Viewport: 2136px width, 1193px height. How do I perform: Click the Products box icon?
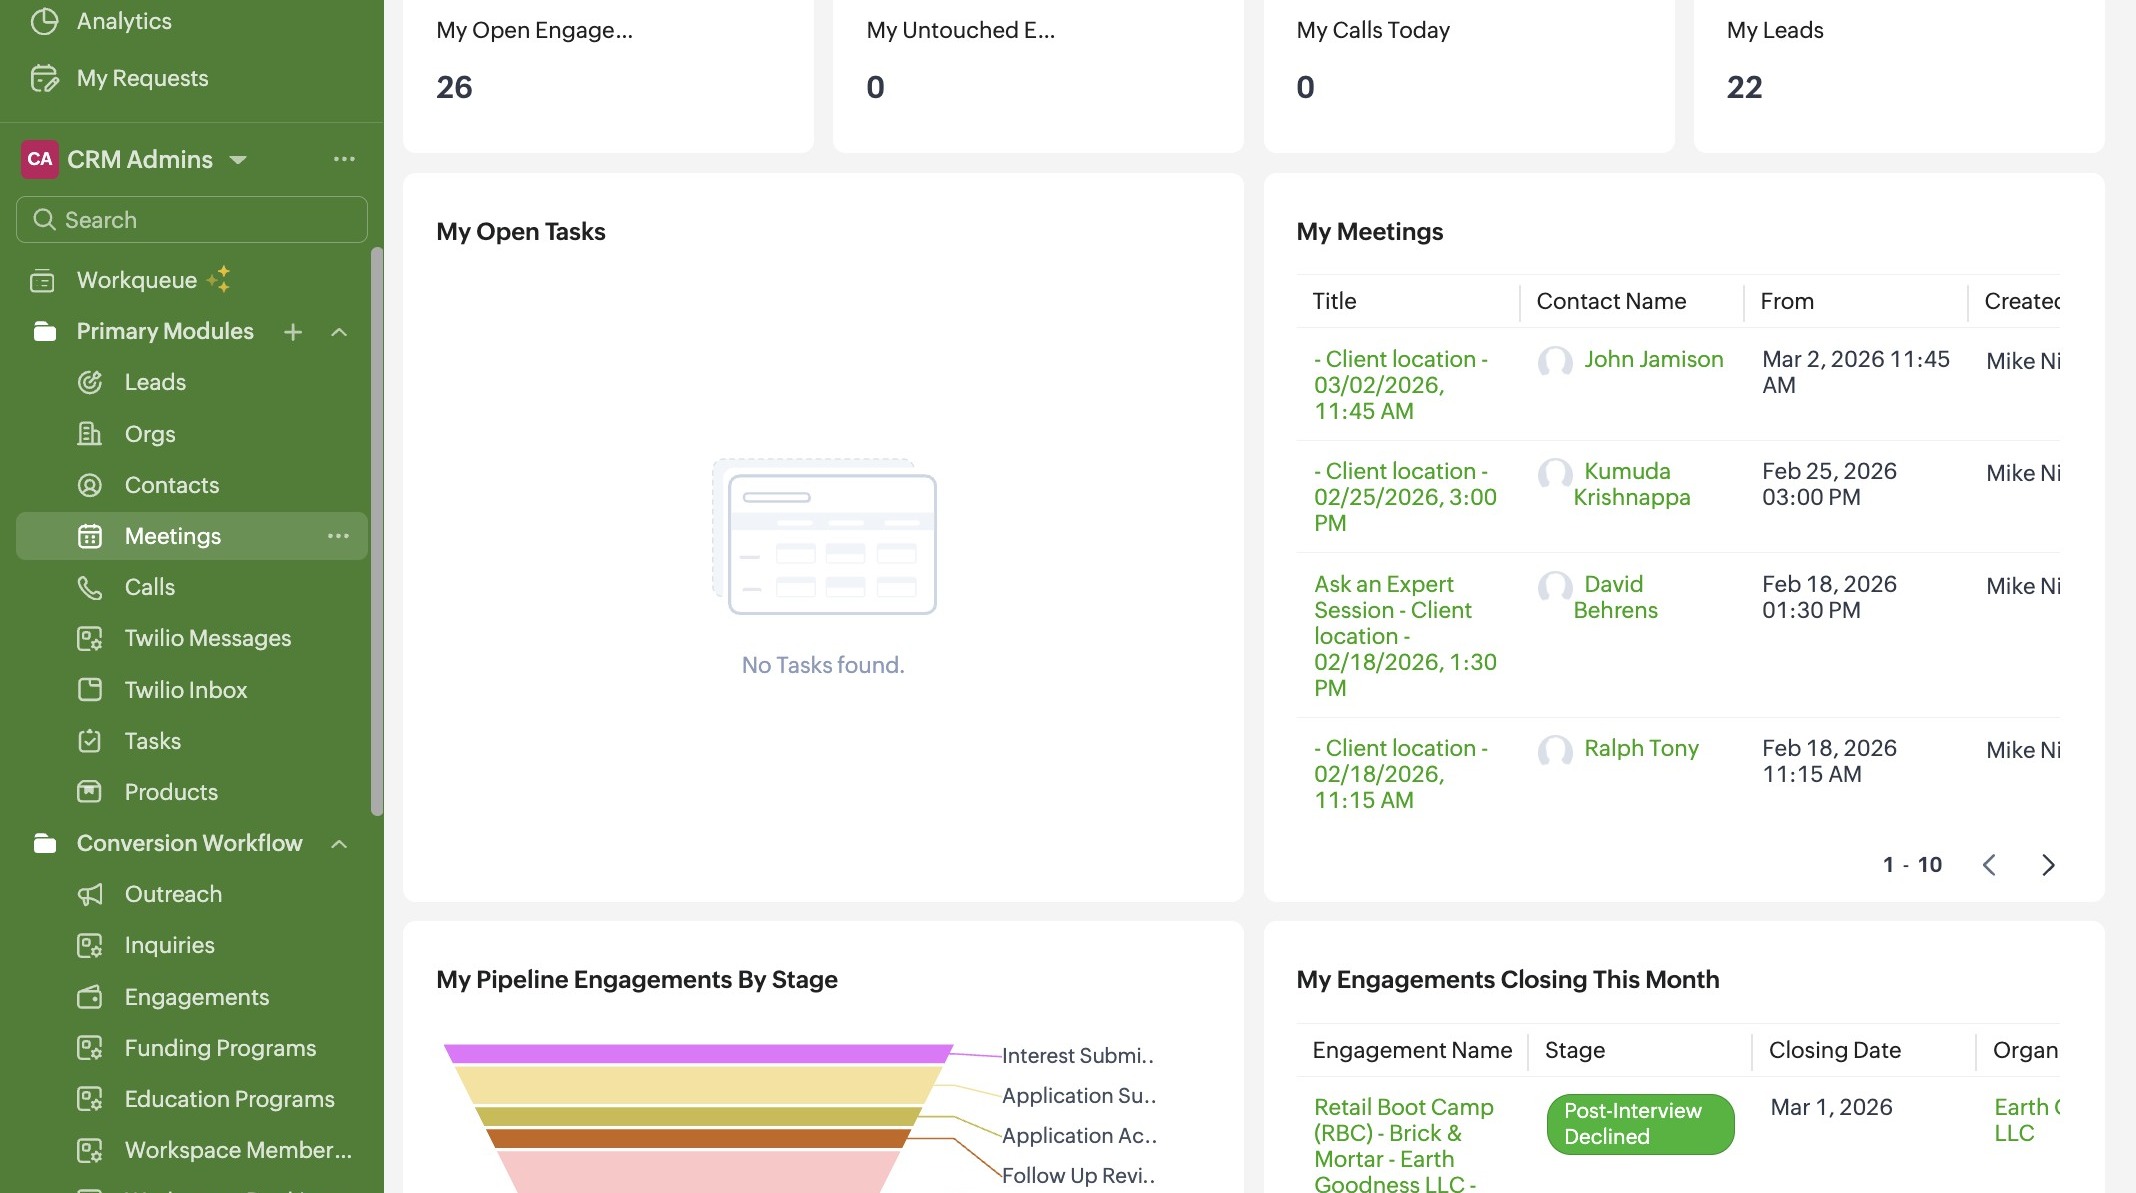[x=90, y=792]
